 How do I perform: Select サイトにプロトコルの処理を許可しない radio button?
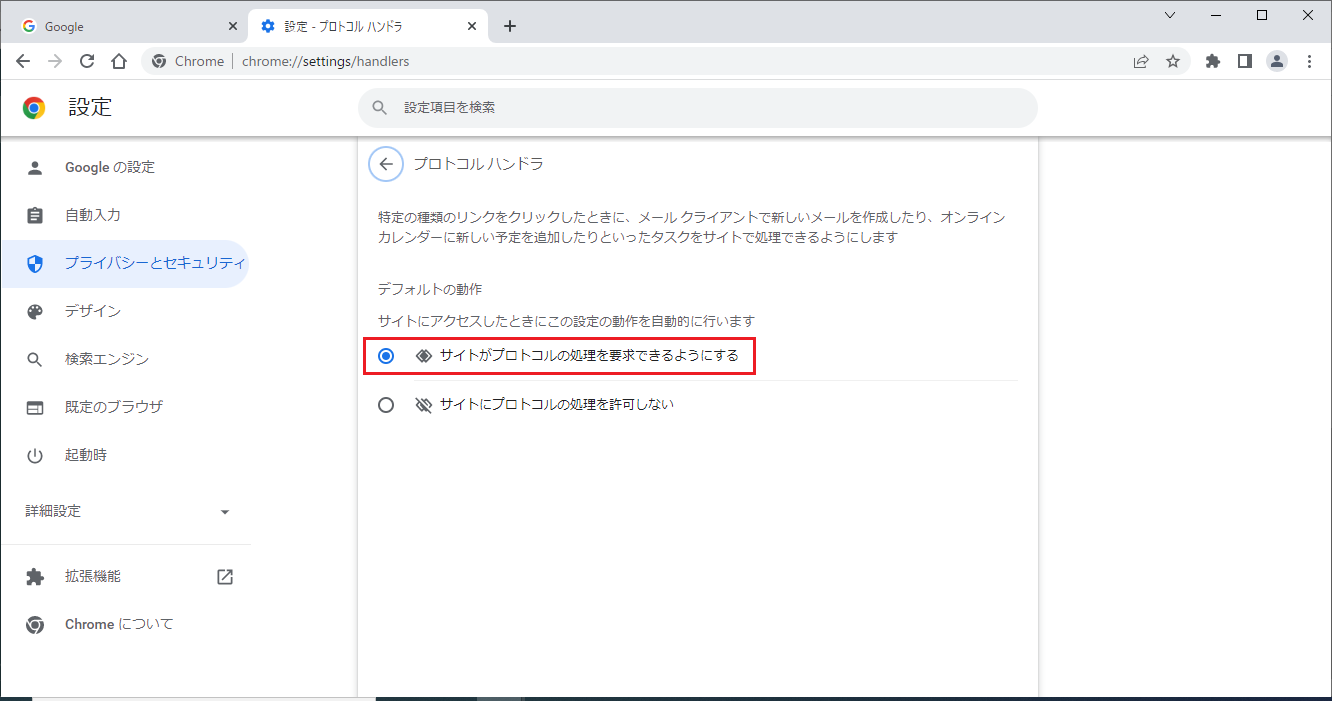tap(386, 405)
